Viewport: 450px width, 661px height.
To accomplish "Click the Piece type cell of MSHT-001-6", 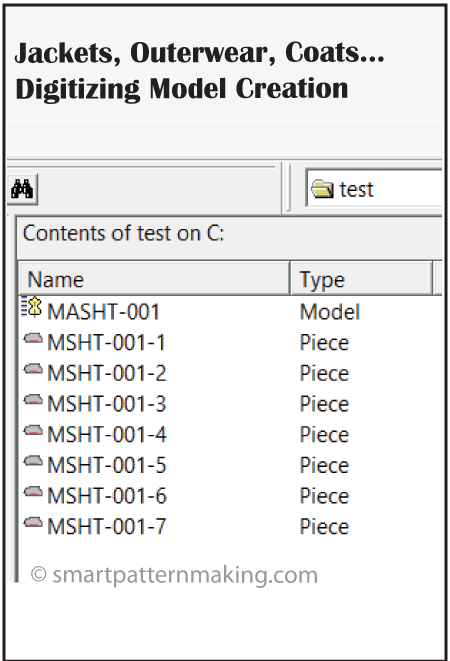I will coord(324,496).
